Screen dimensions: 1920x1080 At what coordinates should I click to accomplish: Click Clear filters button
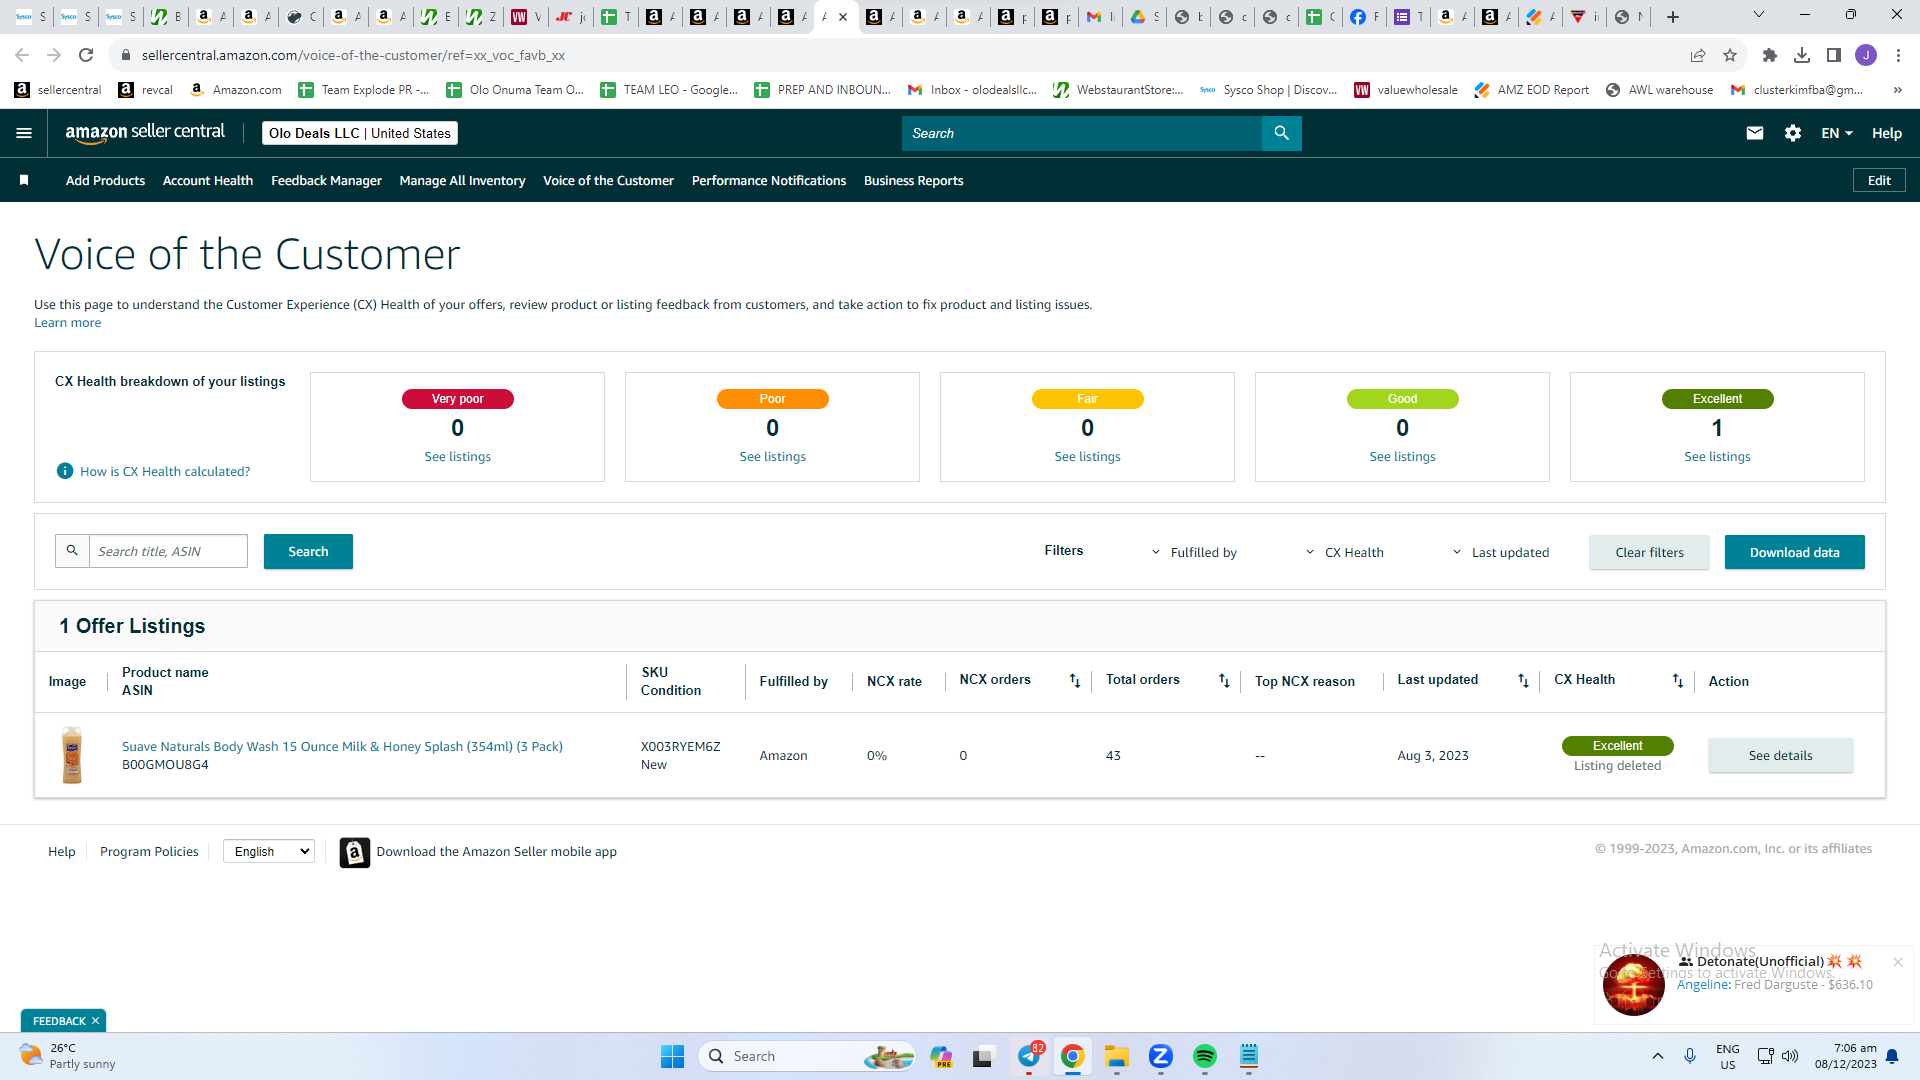(1649, 552)
